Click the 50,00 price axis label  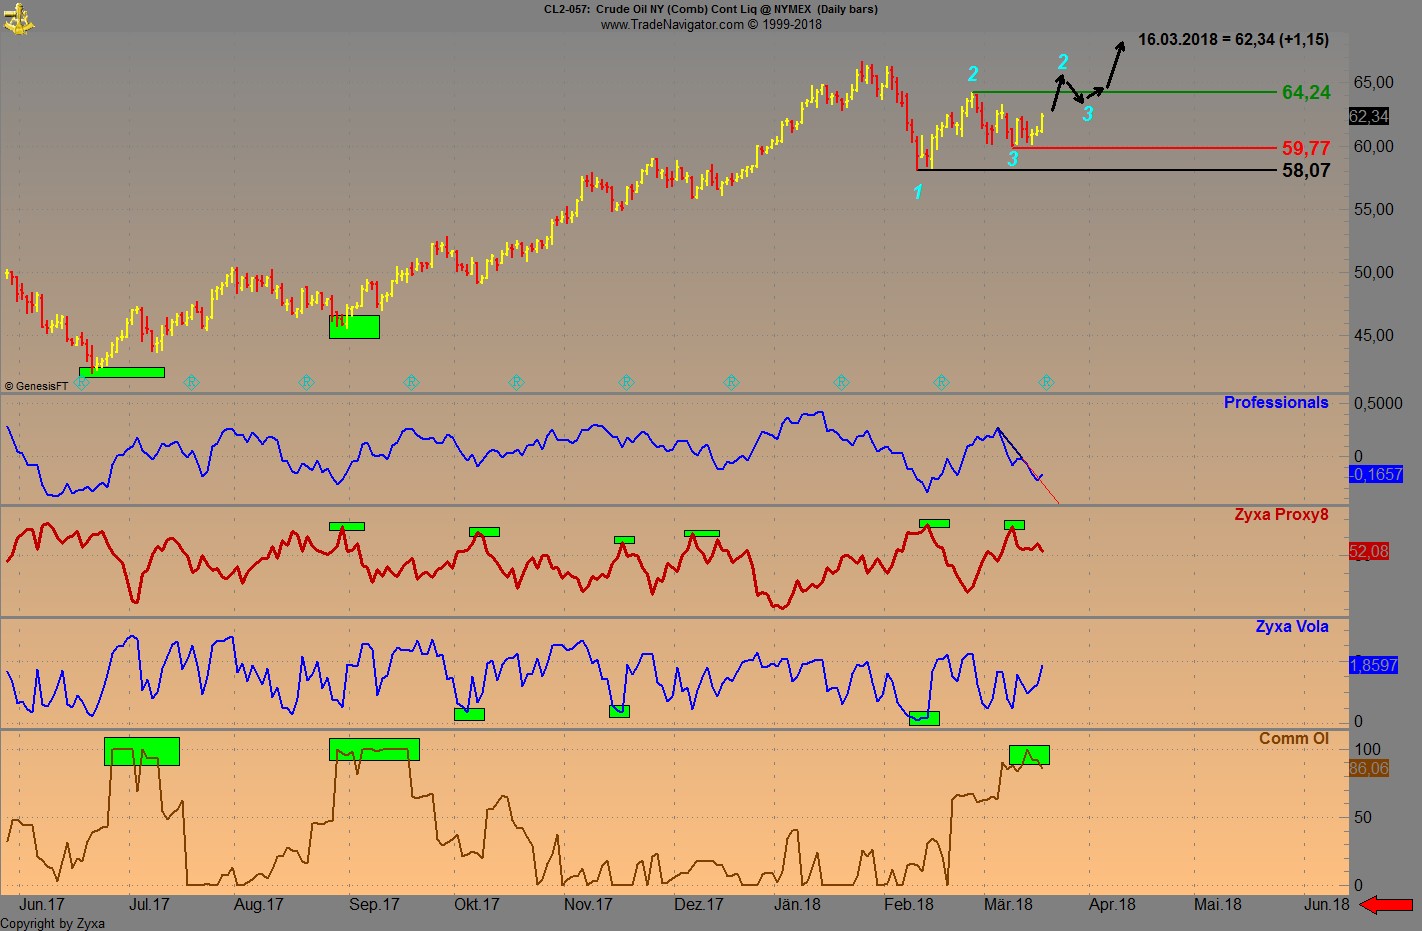tap(1373, 272)
